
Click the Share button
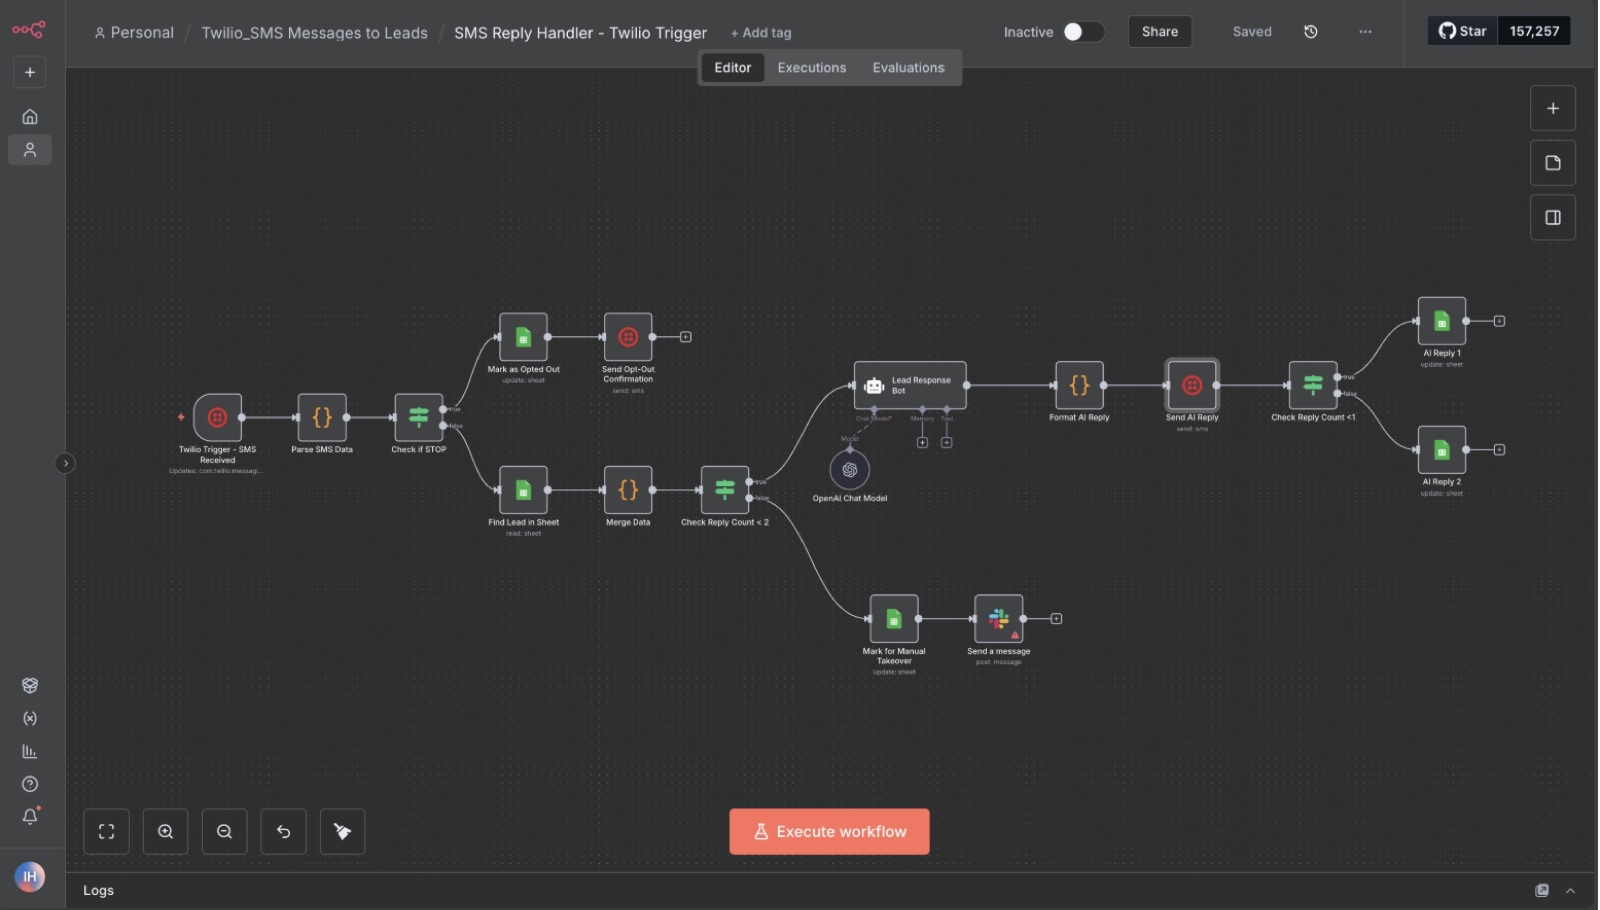tap(1160, 32)
